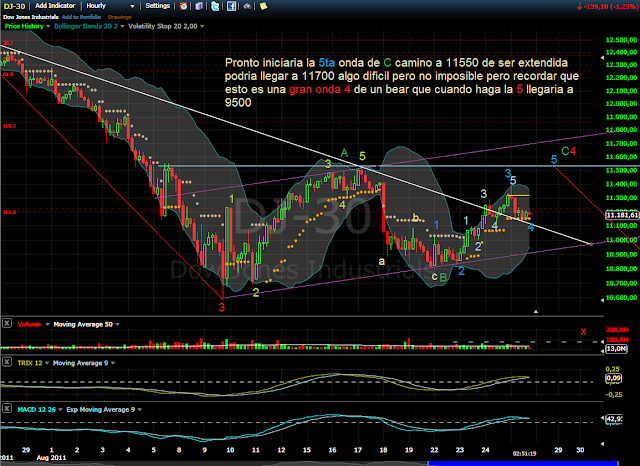Image resolution: width=640 pixels, height=466 pixels.
Task: Click the Add Indicator button
Action: [x=55, y=6]
